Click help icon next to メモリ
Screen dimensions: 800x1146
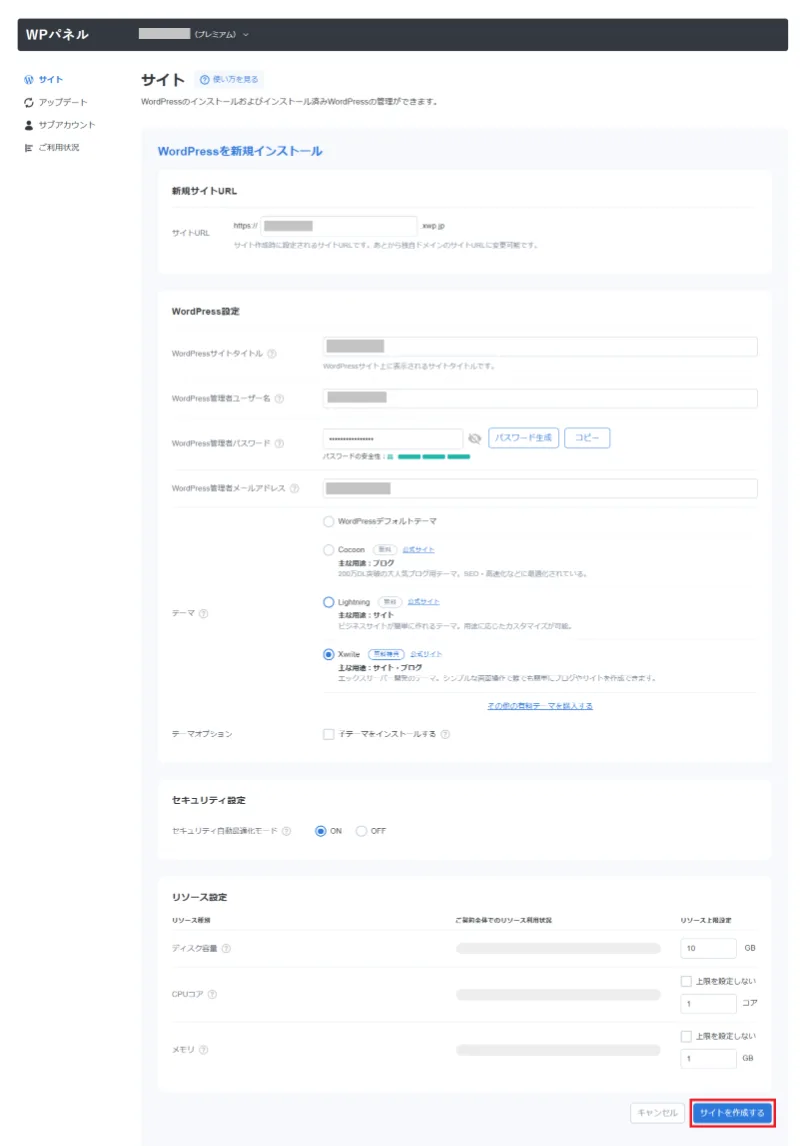click(x=204, y=1050)
